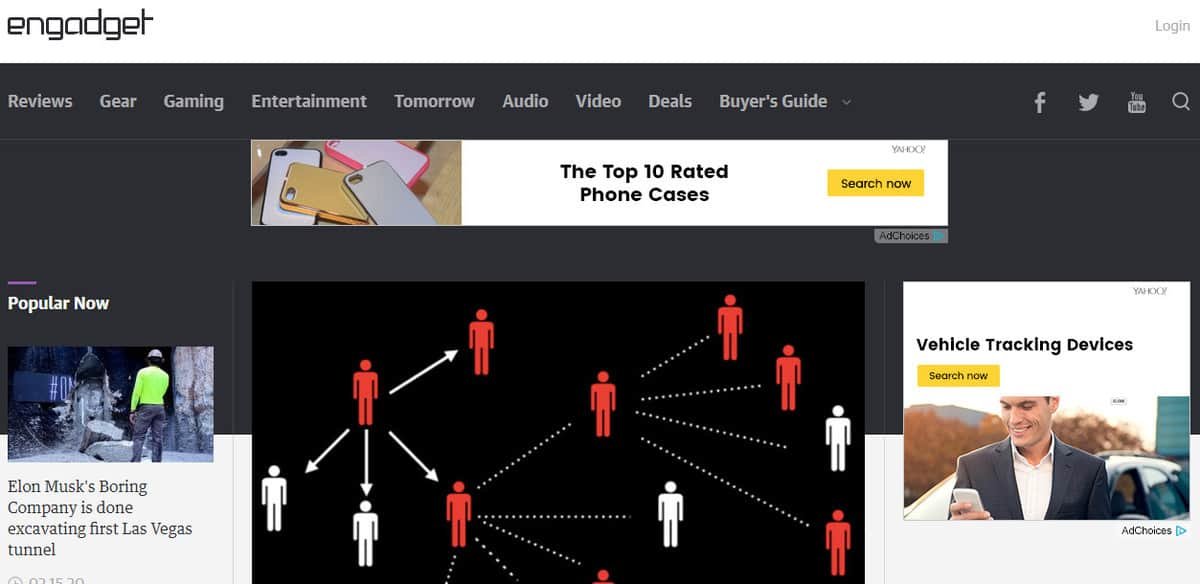
Task: Select the Gaming navigation item
Action: point(194,101)
